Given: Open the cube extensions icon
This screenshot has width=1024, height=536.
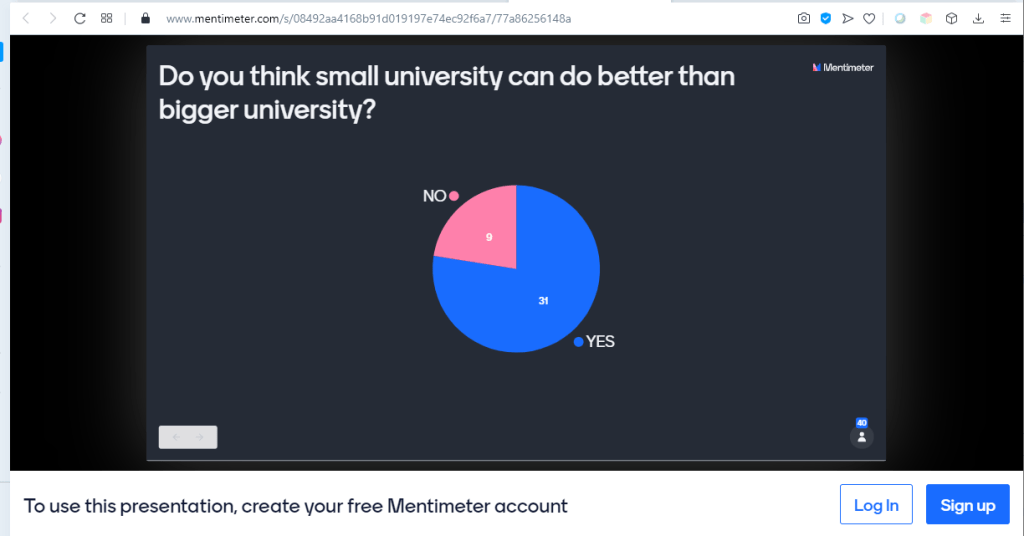Looking at the screenshot, I should pyautogui.click(x=952, y=18).
